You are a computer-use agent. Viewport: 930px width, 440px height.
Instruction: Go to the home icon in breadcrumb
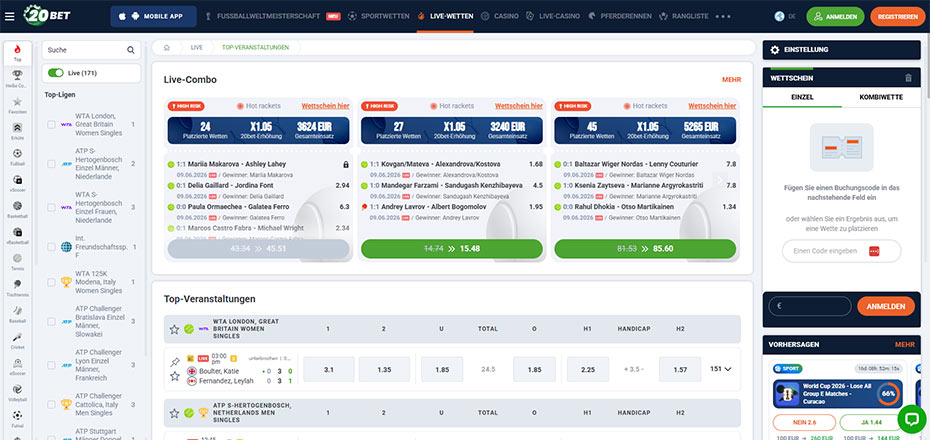click(x=167, y=47)
